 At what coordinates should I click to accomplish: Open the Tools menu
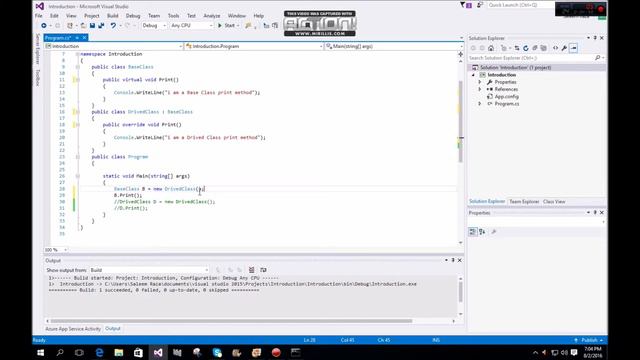coord(173,16)
